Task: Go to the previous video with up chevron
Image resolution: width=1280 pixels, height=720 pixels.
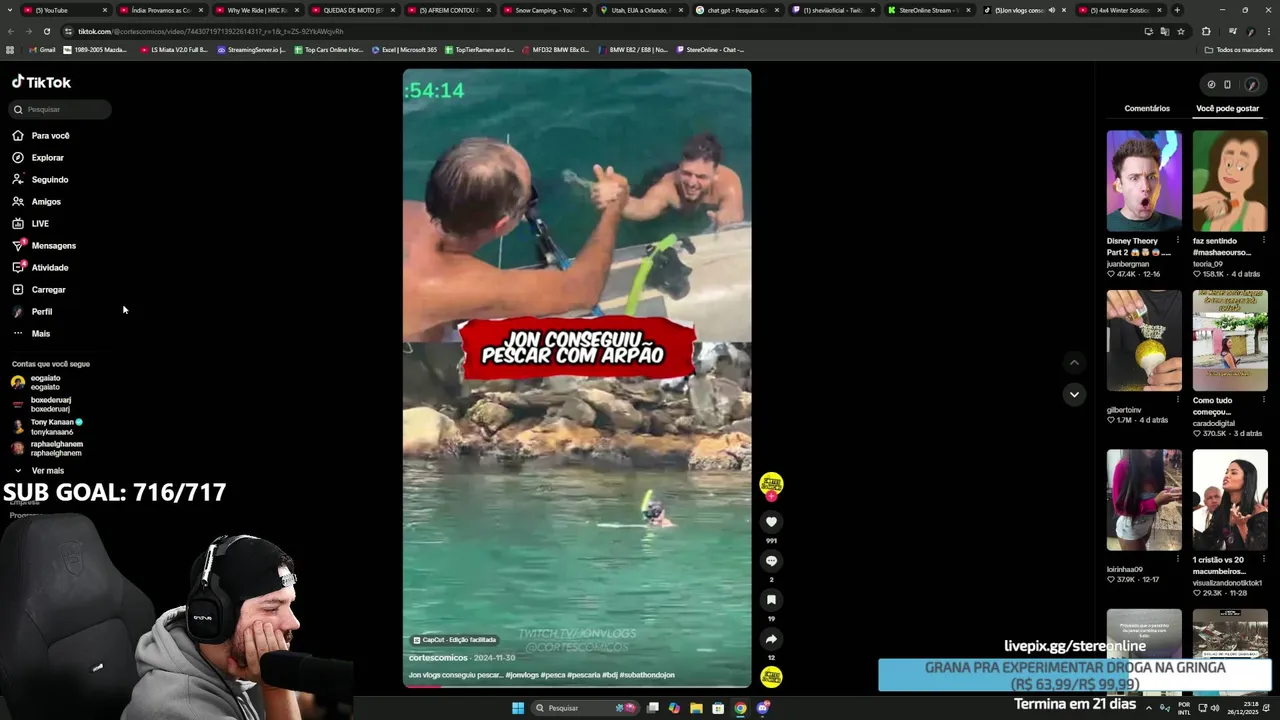Action: (1074, 363)
